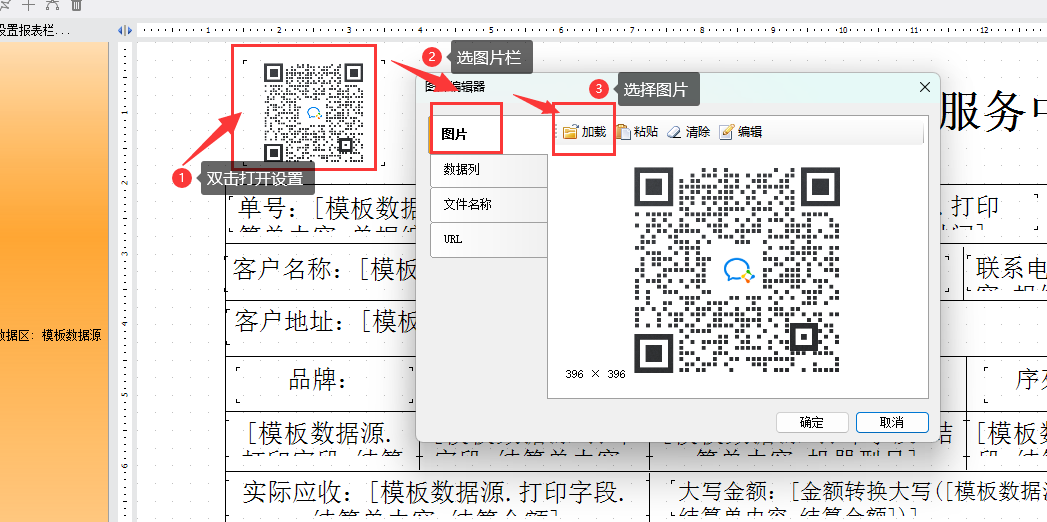1047x522 pixels.
Task: Click the plus add icon at top
Action: (28, 5)
